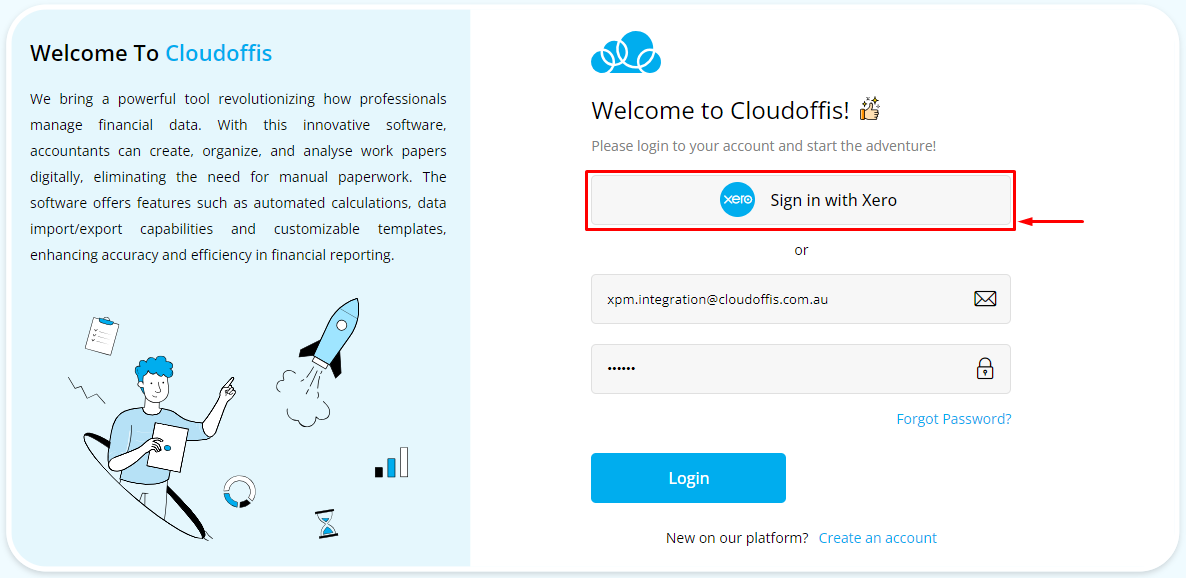The width and height of the screenshot is (1186, 578).
Task: Click the clipboard checklist illustration
Action: (102, 336)
